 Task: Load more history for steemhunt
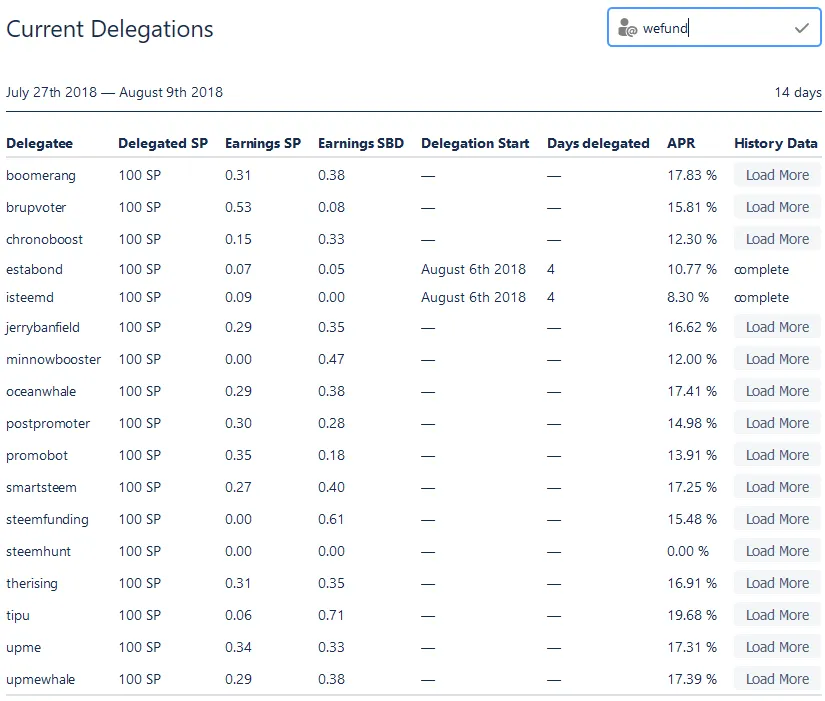tap(777, 552)
